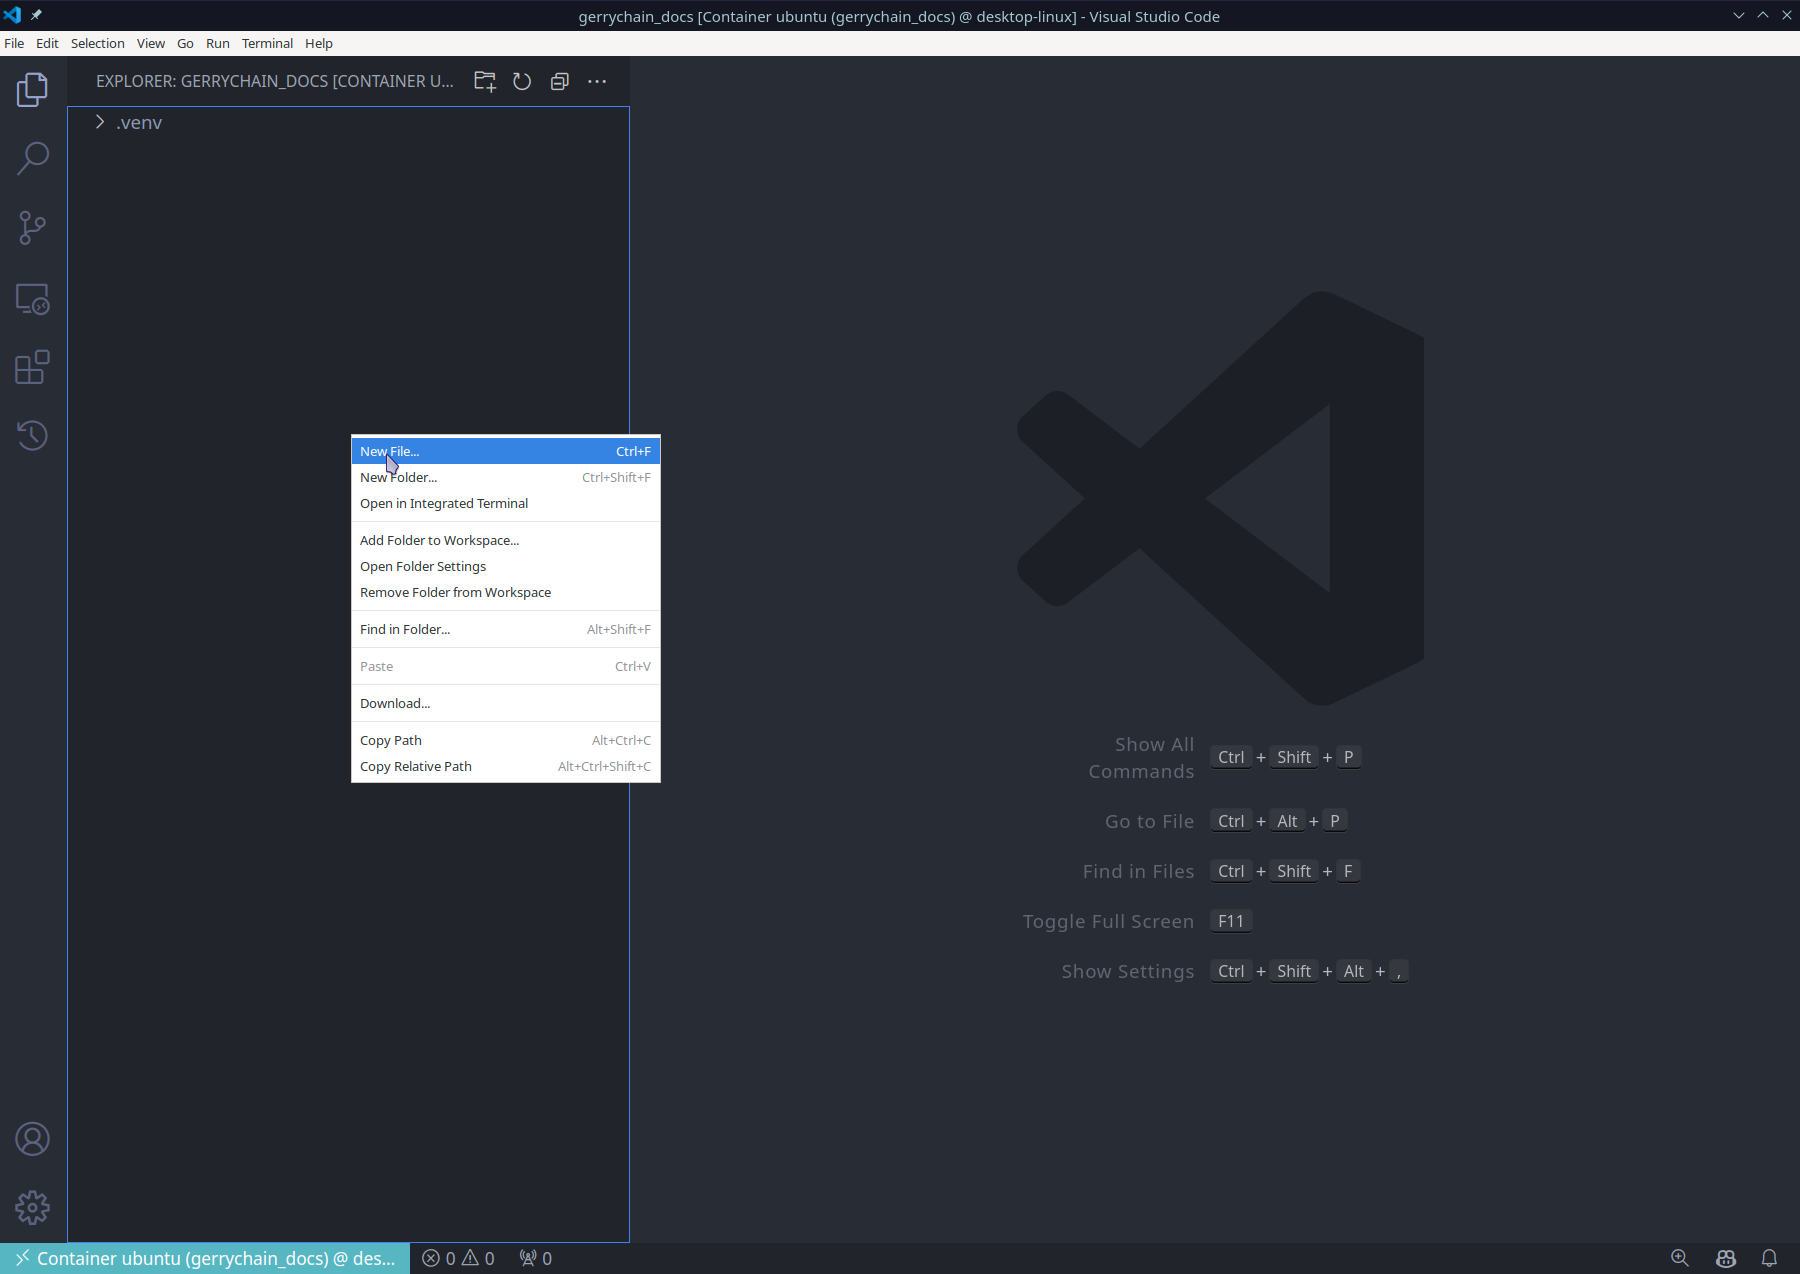Open the Remote Explorer view
Screen dimensions: 1800x1274
[x=33, y=299]
